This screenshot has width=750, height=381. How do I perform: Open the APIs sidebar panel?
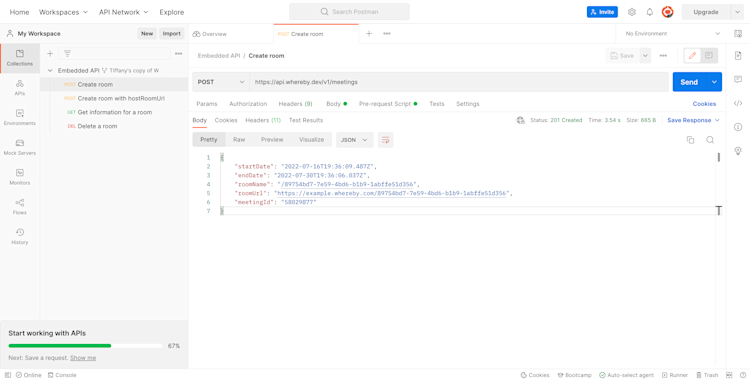point(20,87)
